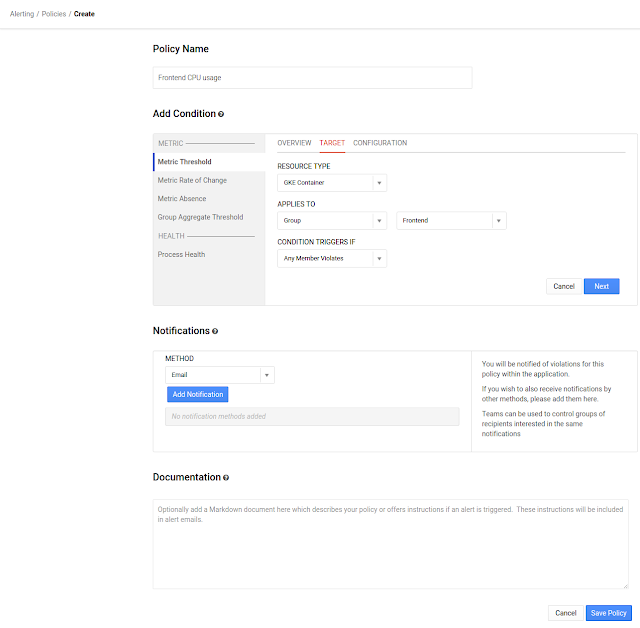Switch to the Configuration tab
Viewport: 640px width, 628px height.
(380, 143)
